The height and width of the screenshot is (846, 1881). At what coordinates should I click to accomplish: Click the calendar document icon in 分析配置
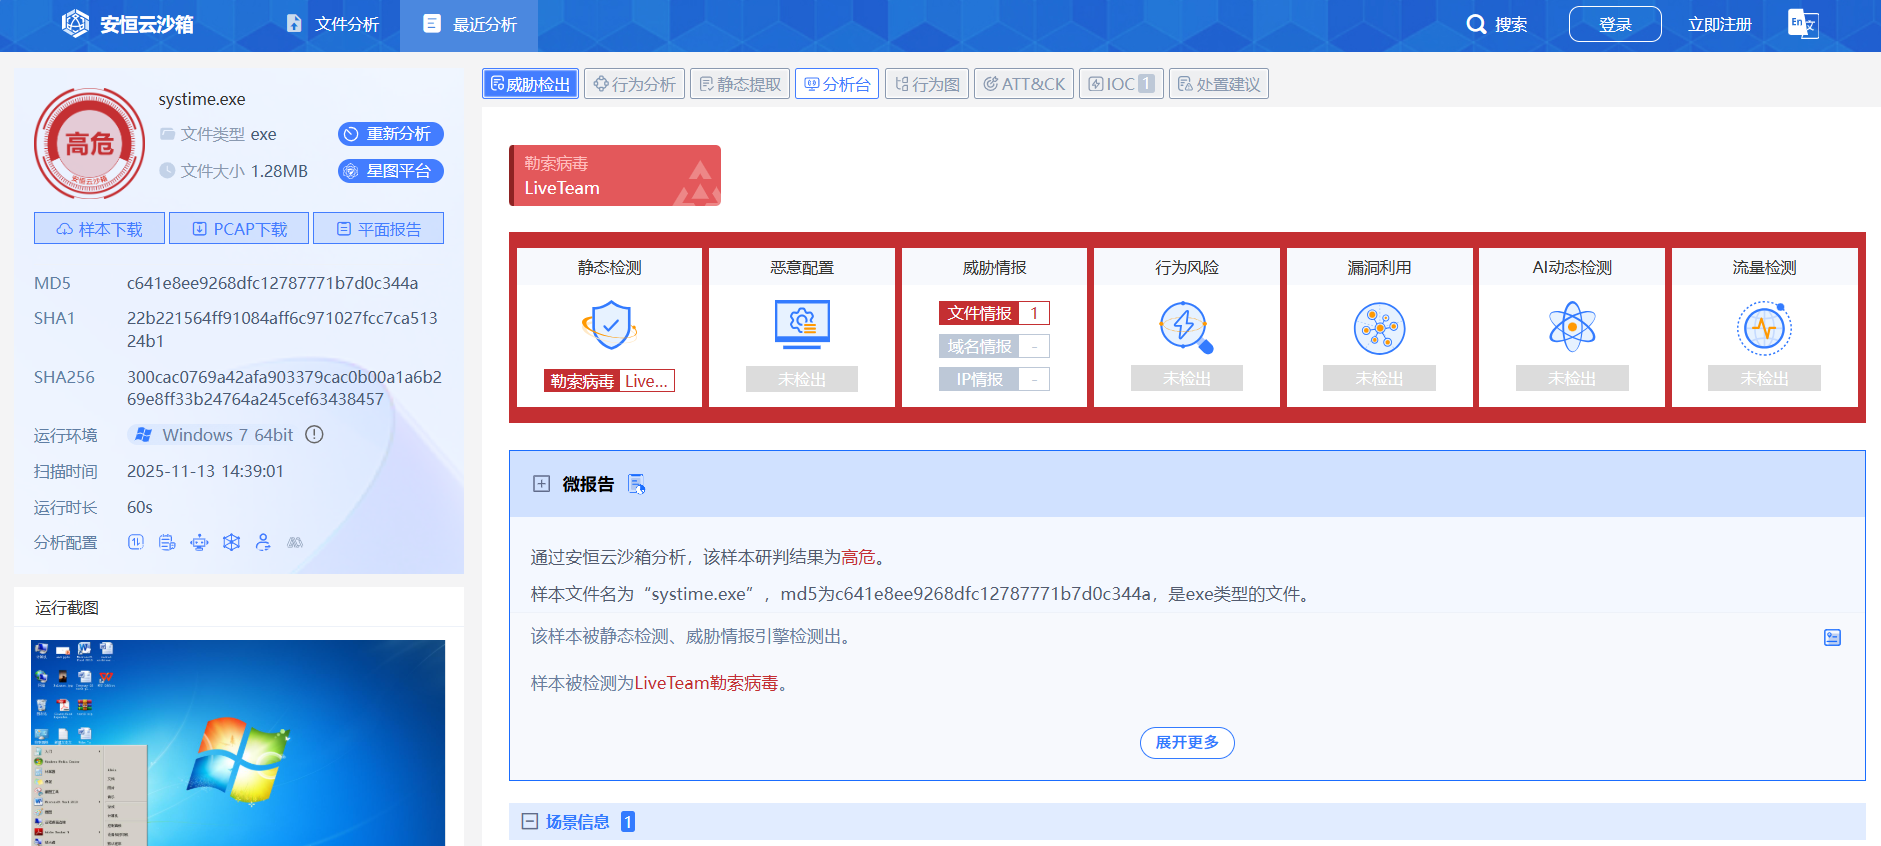167,542
